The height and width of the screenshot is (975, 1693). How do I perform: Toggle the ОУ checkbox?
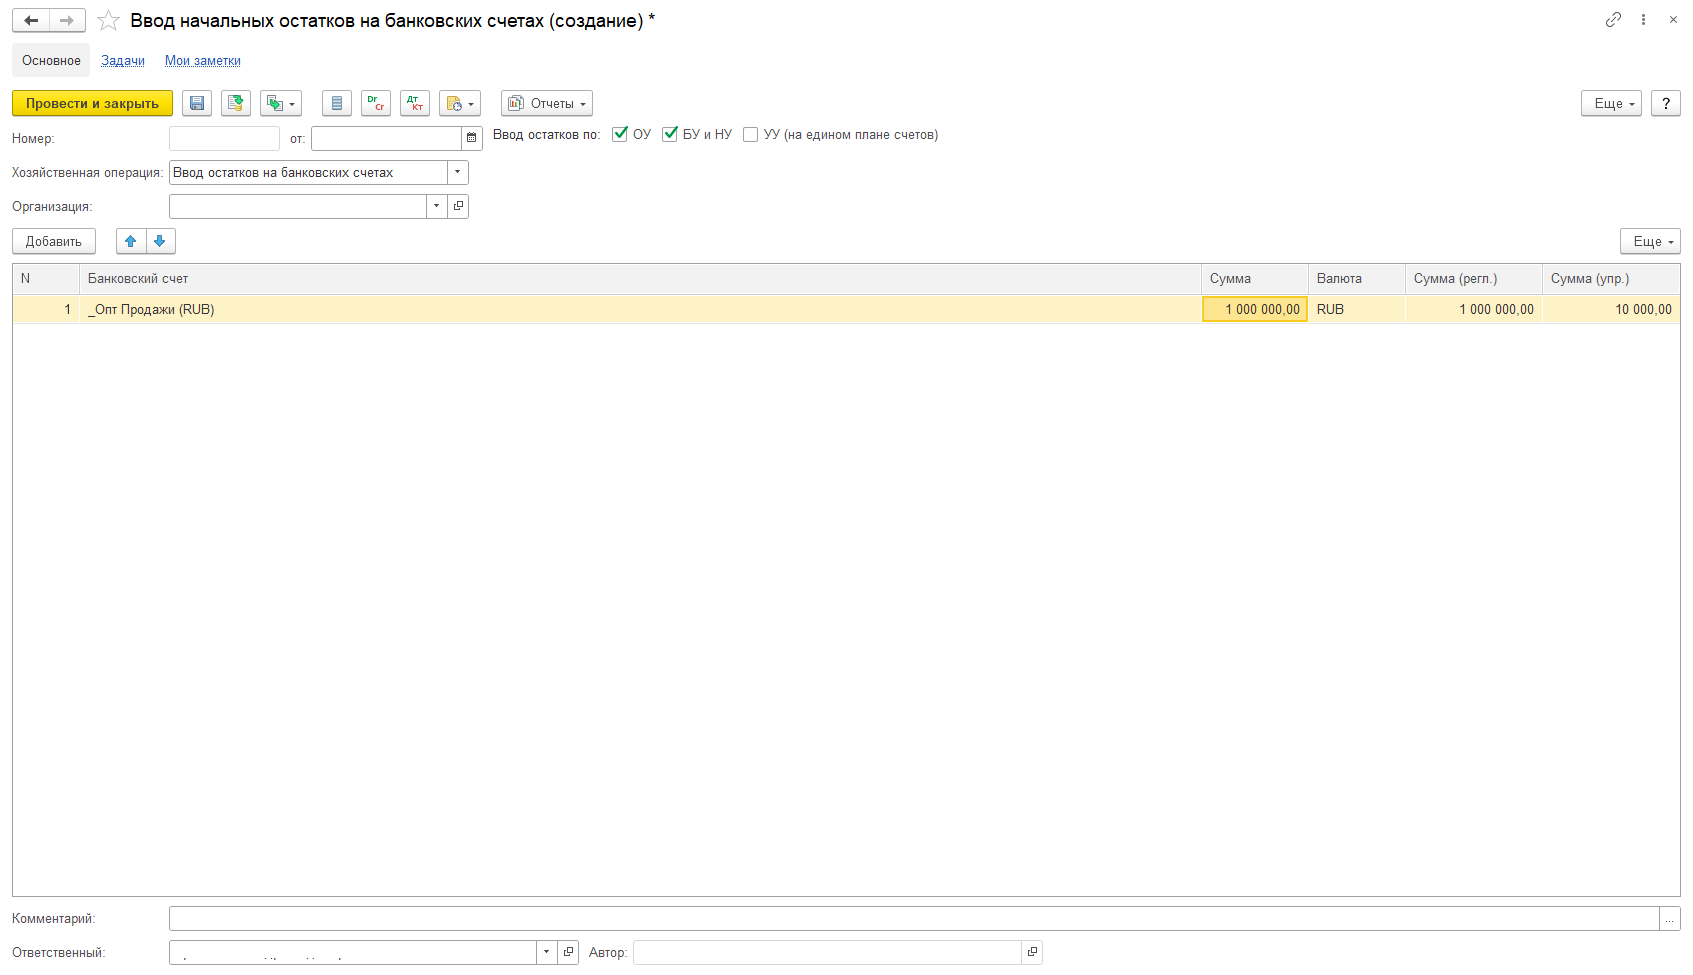tap(620, 134)
